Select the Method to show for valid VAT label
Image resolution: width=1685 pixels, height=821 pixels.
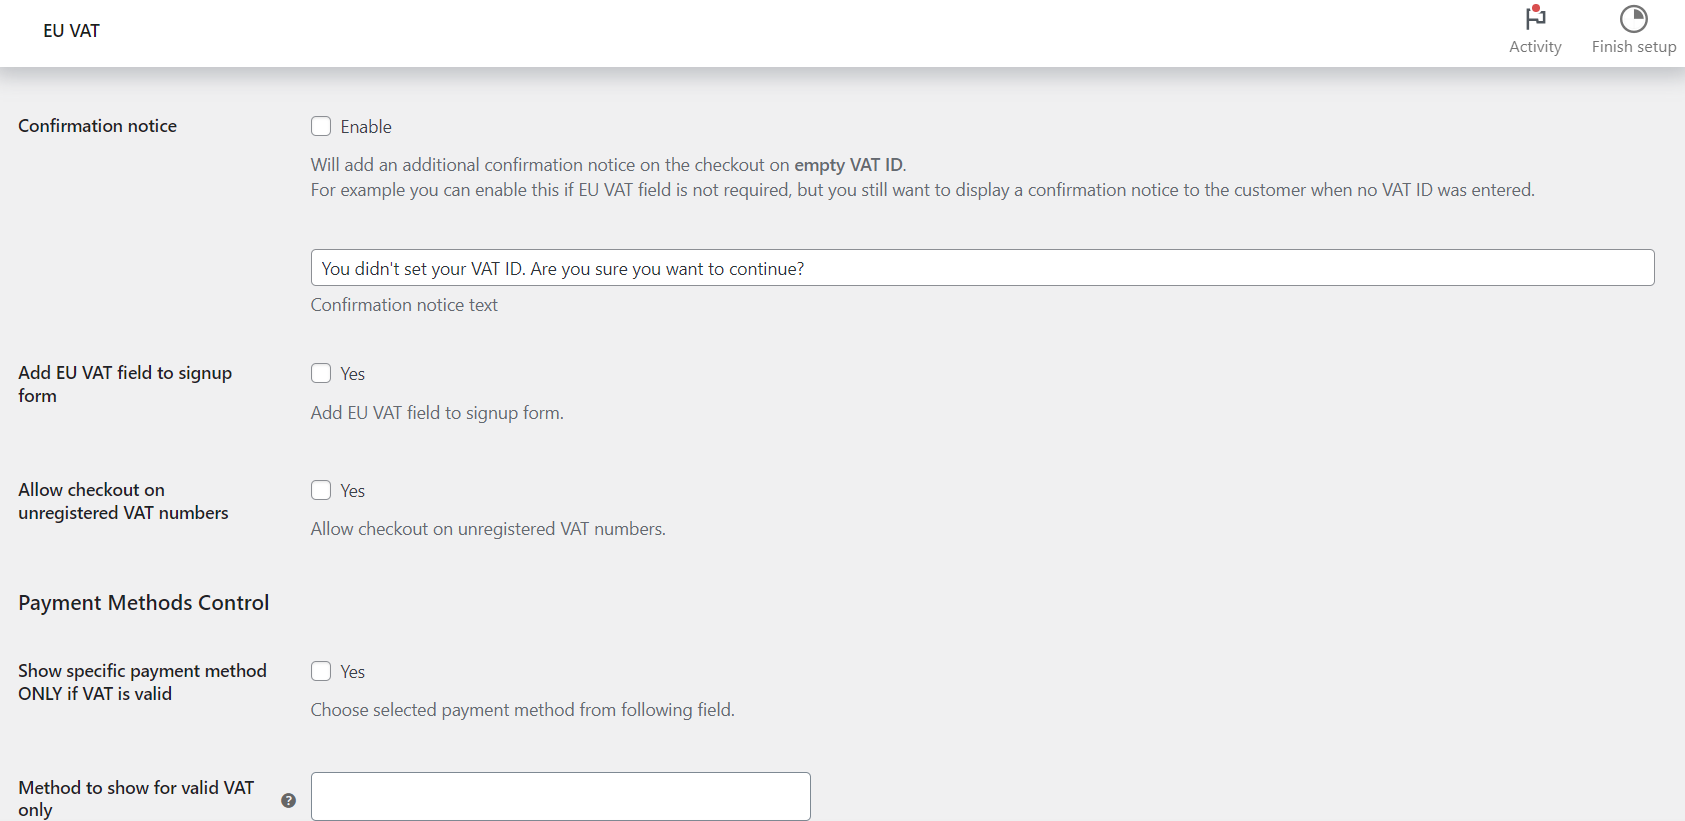coord(136,799)
